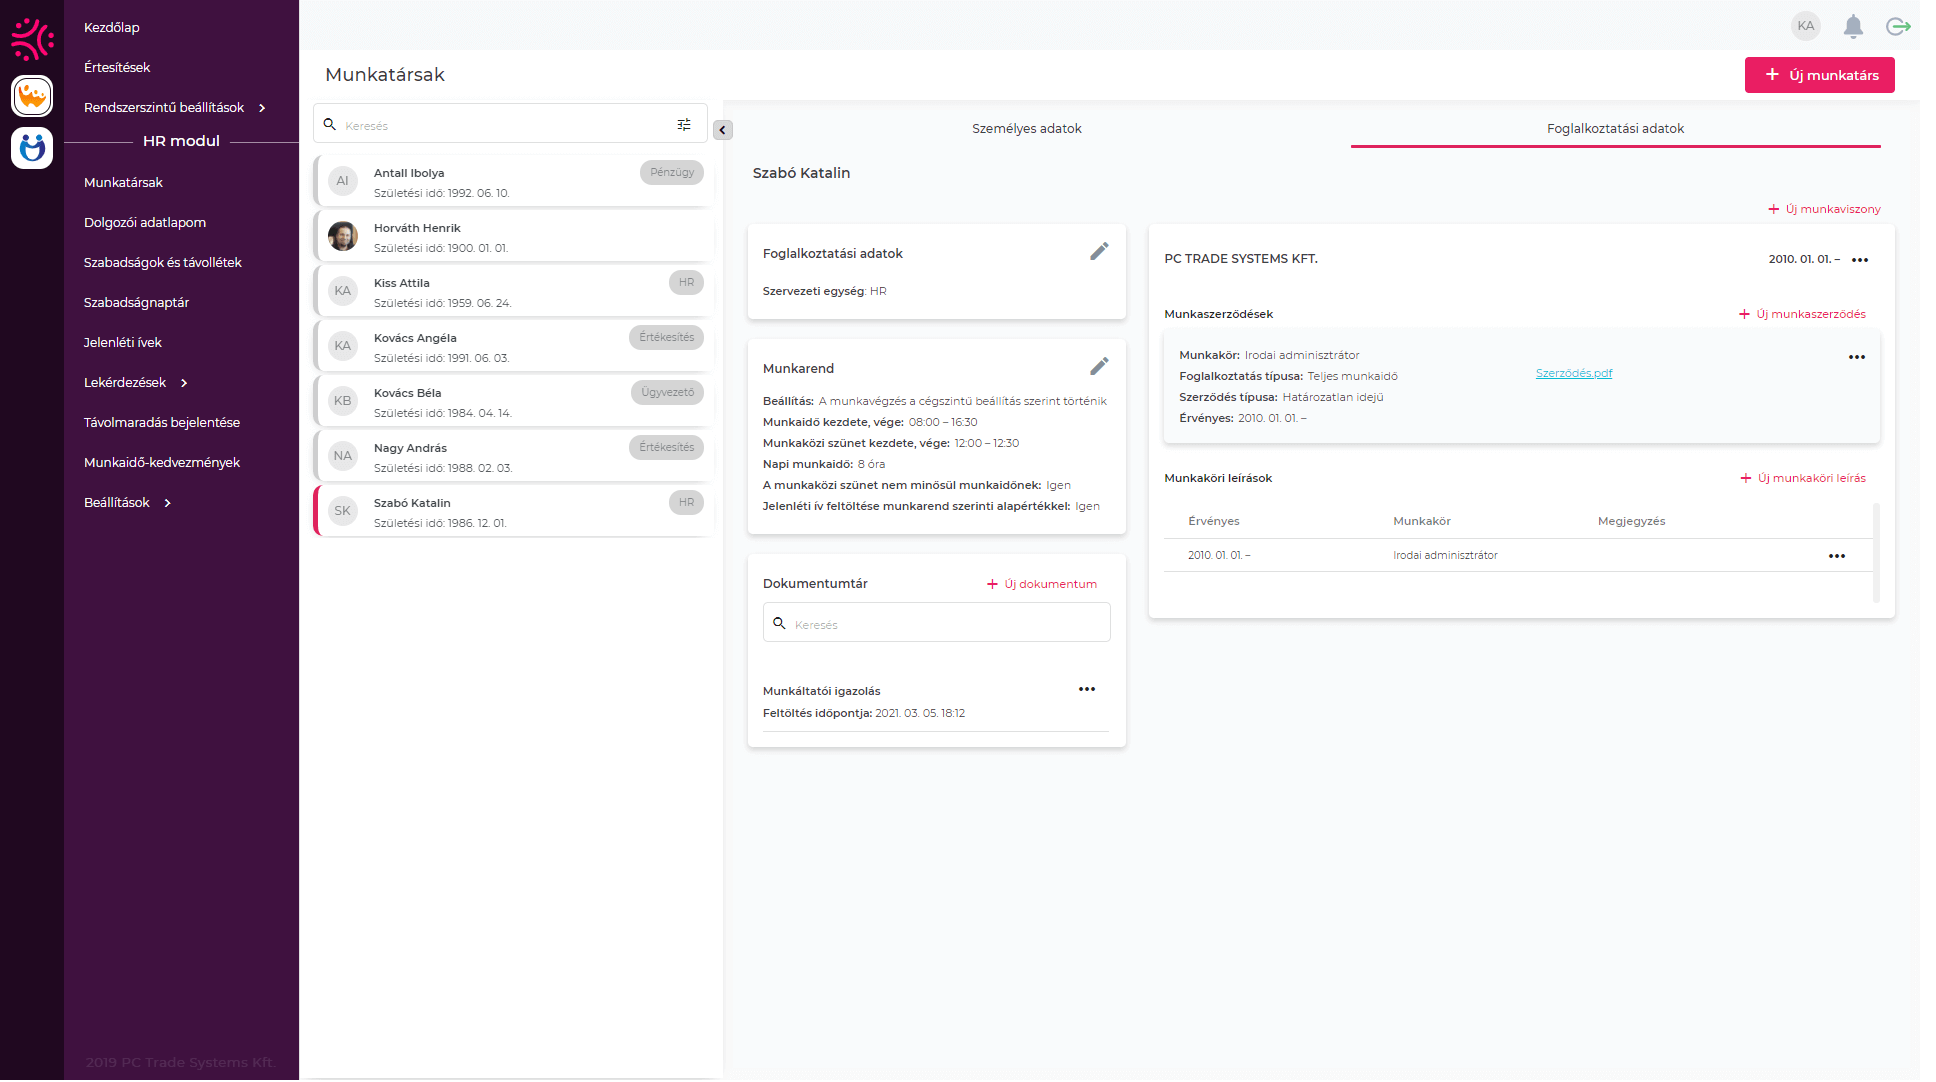Open Szabadságnaptár menu item

[x=136, y=303]
